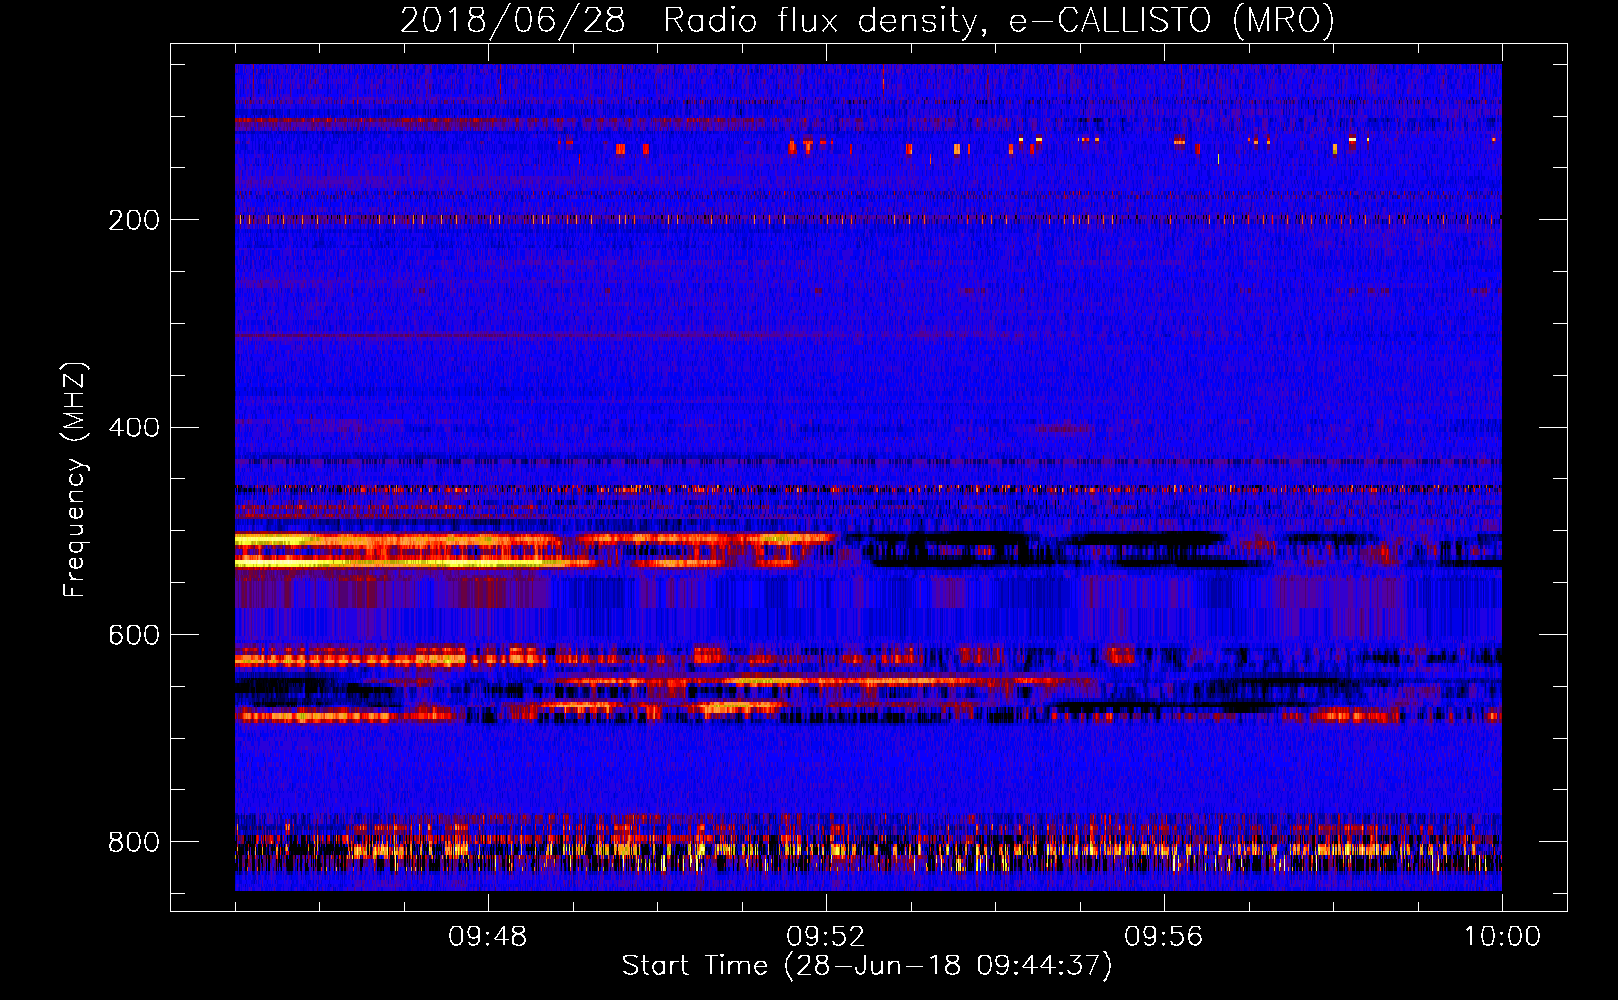
Task: Click the 10:00 time tick label
Action: click(1502, 937)
